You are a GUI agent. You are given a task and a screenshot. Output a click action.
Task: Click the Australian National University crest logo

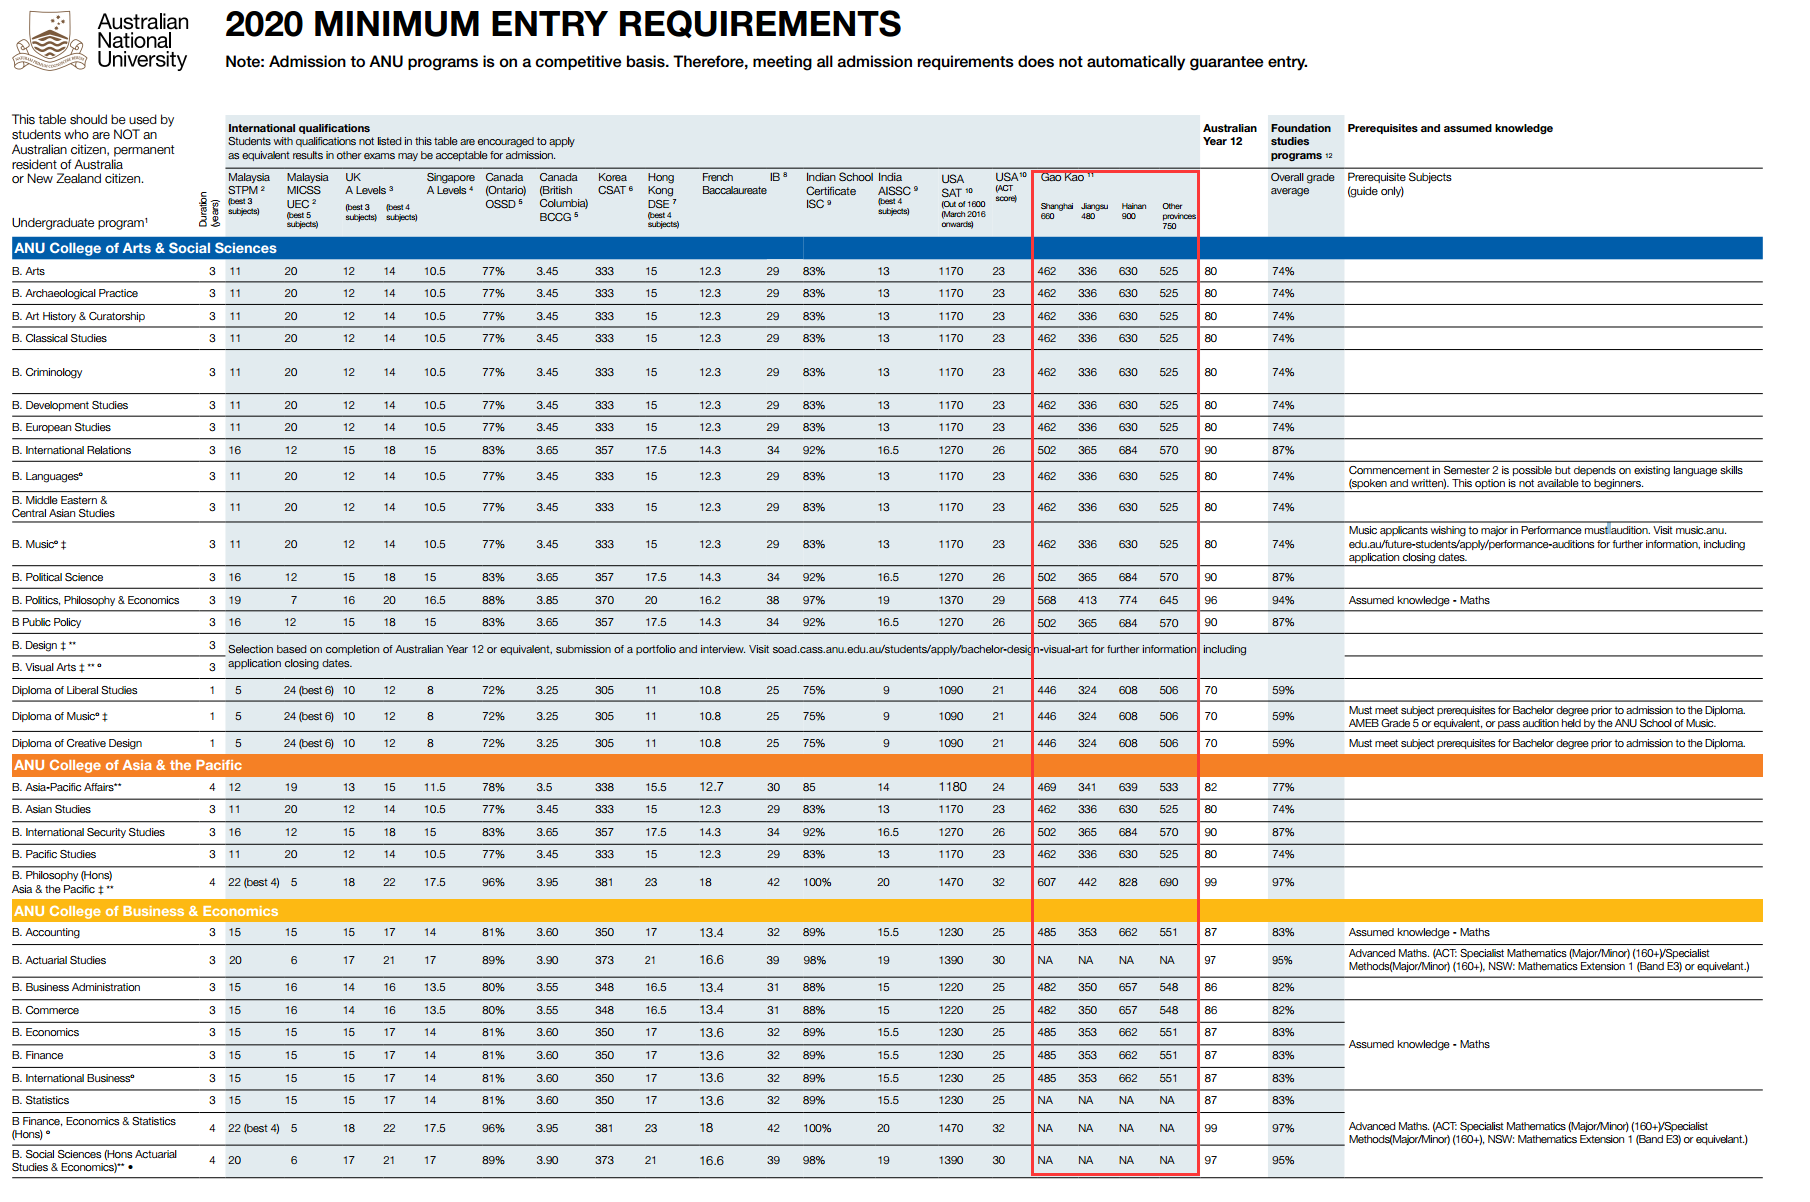[48, 42]
